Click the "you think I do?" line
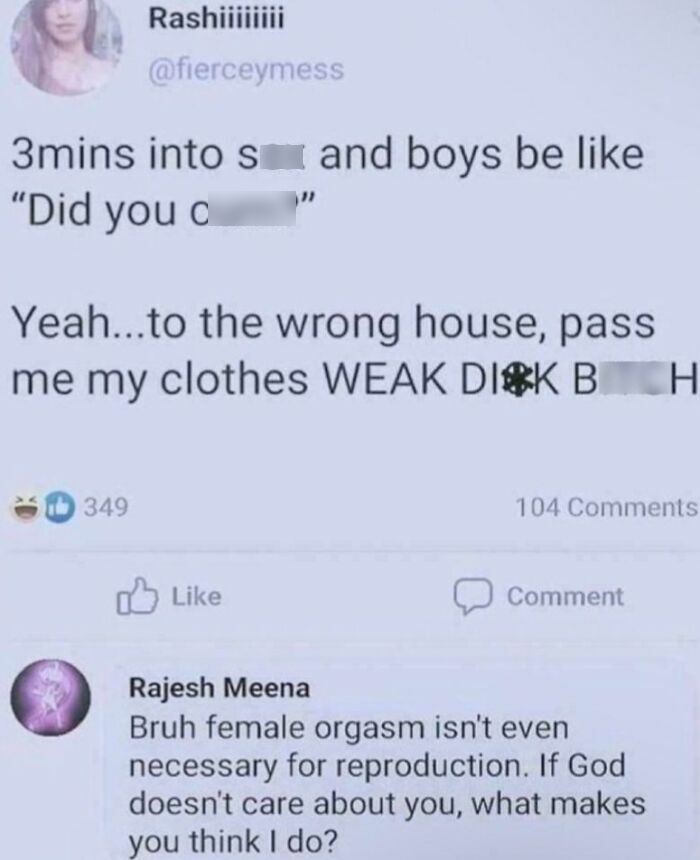This screenshot has width=700, height=860. click(234, 841)
